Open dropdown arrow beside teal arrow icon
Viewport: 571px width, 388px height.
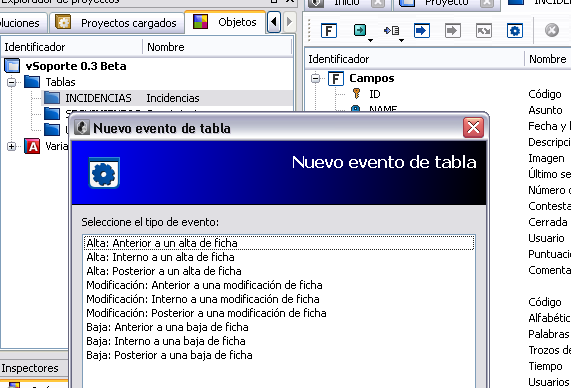[370, 40]
